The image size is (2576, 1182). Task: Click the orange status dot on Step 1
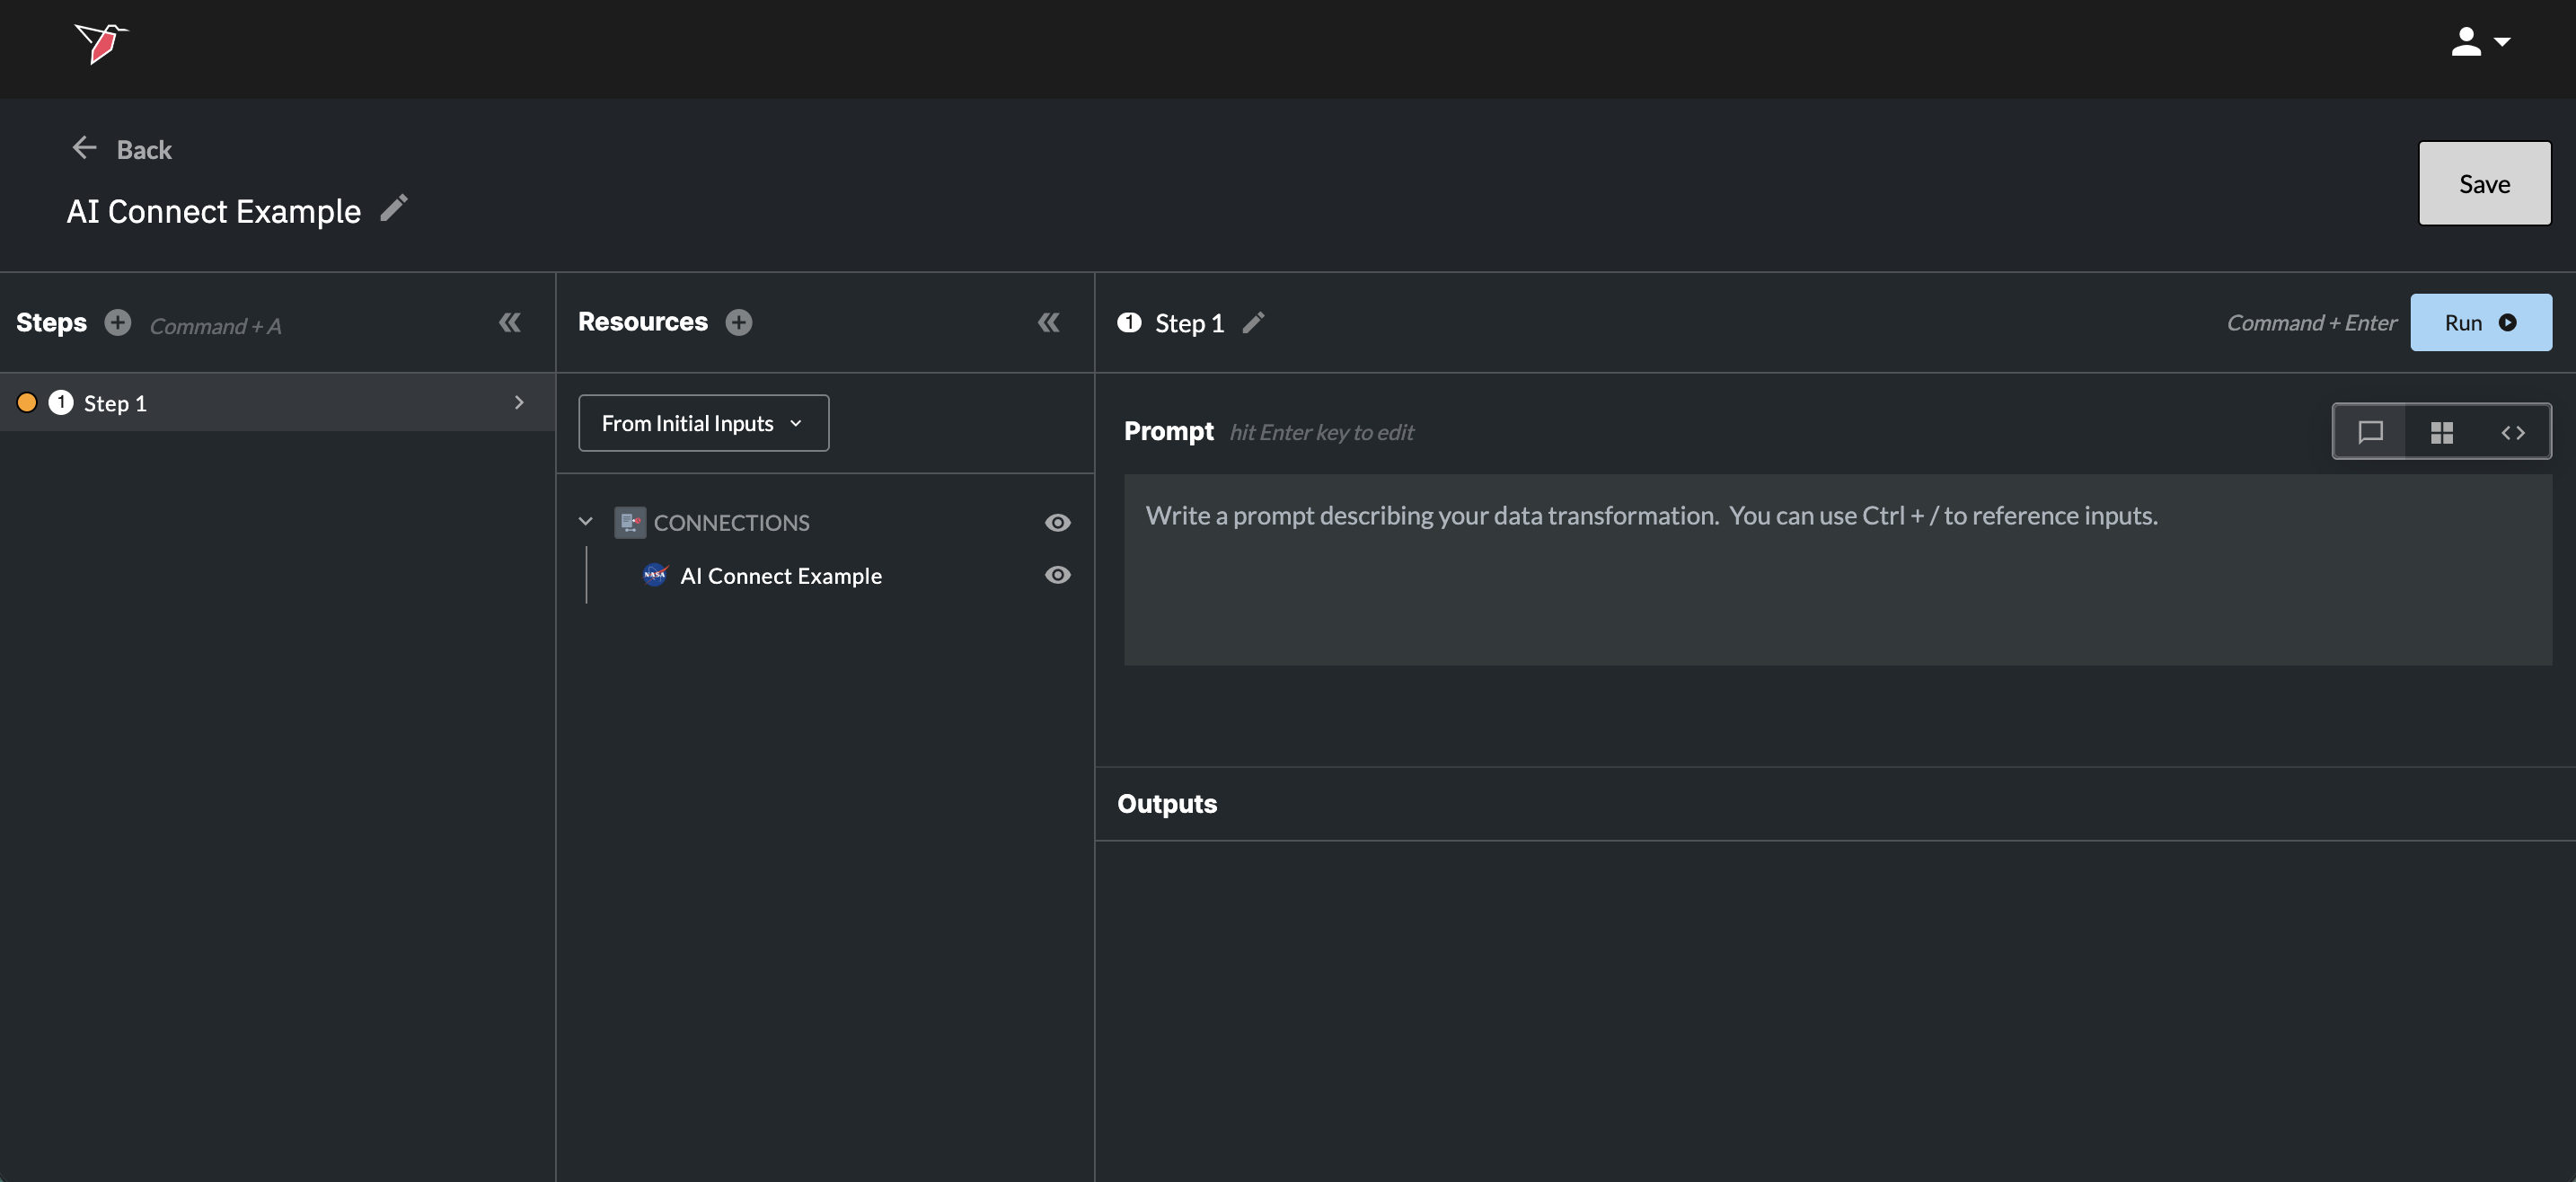(x=27, y=403)
